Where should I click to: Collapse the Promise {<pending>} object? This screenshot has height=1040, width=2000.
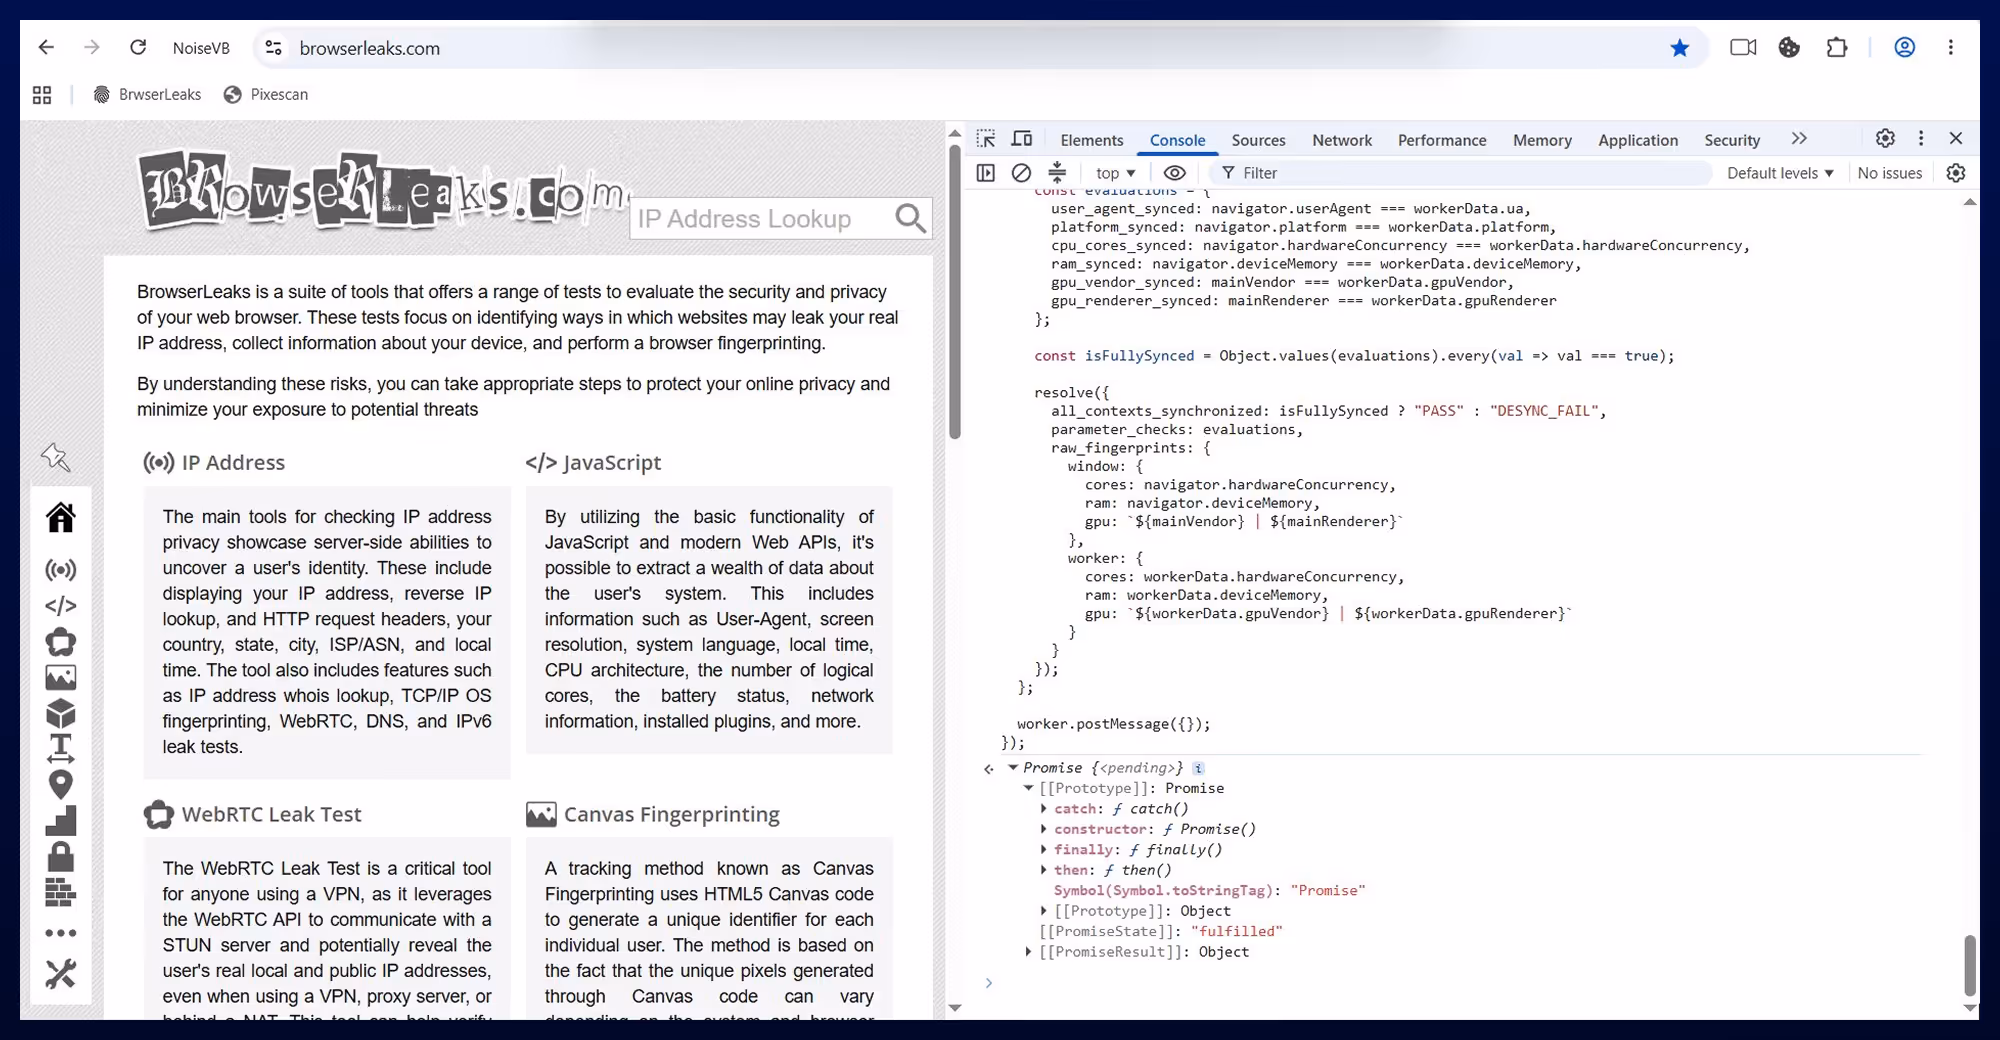coord(1013,768)
